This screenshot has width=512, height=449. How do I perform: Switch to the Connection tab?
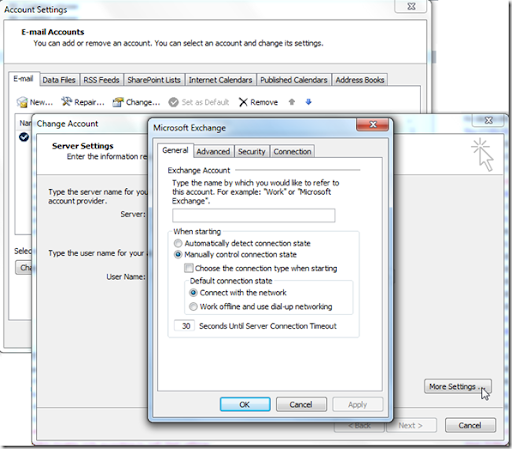[292, 151]
